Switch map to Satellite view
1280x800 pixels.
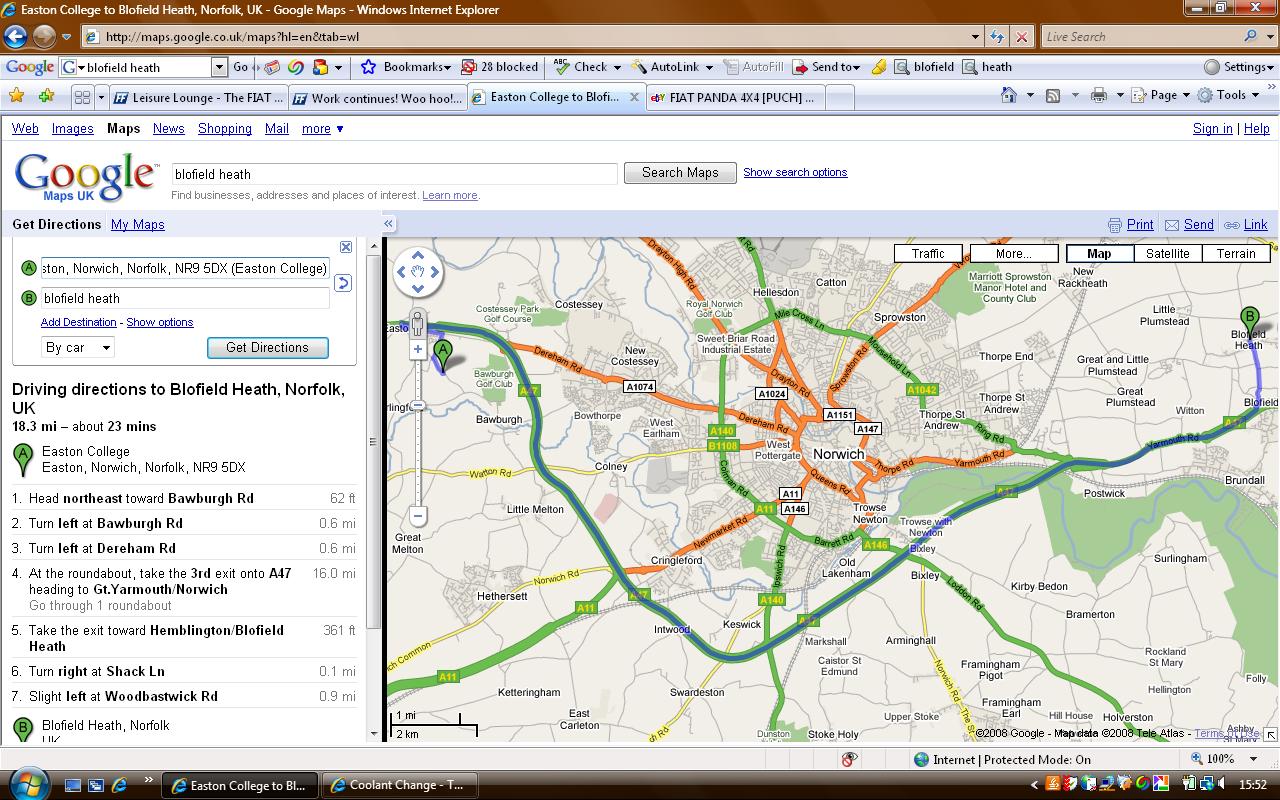[1167, 253]
